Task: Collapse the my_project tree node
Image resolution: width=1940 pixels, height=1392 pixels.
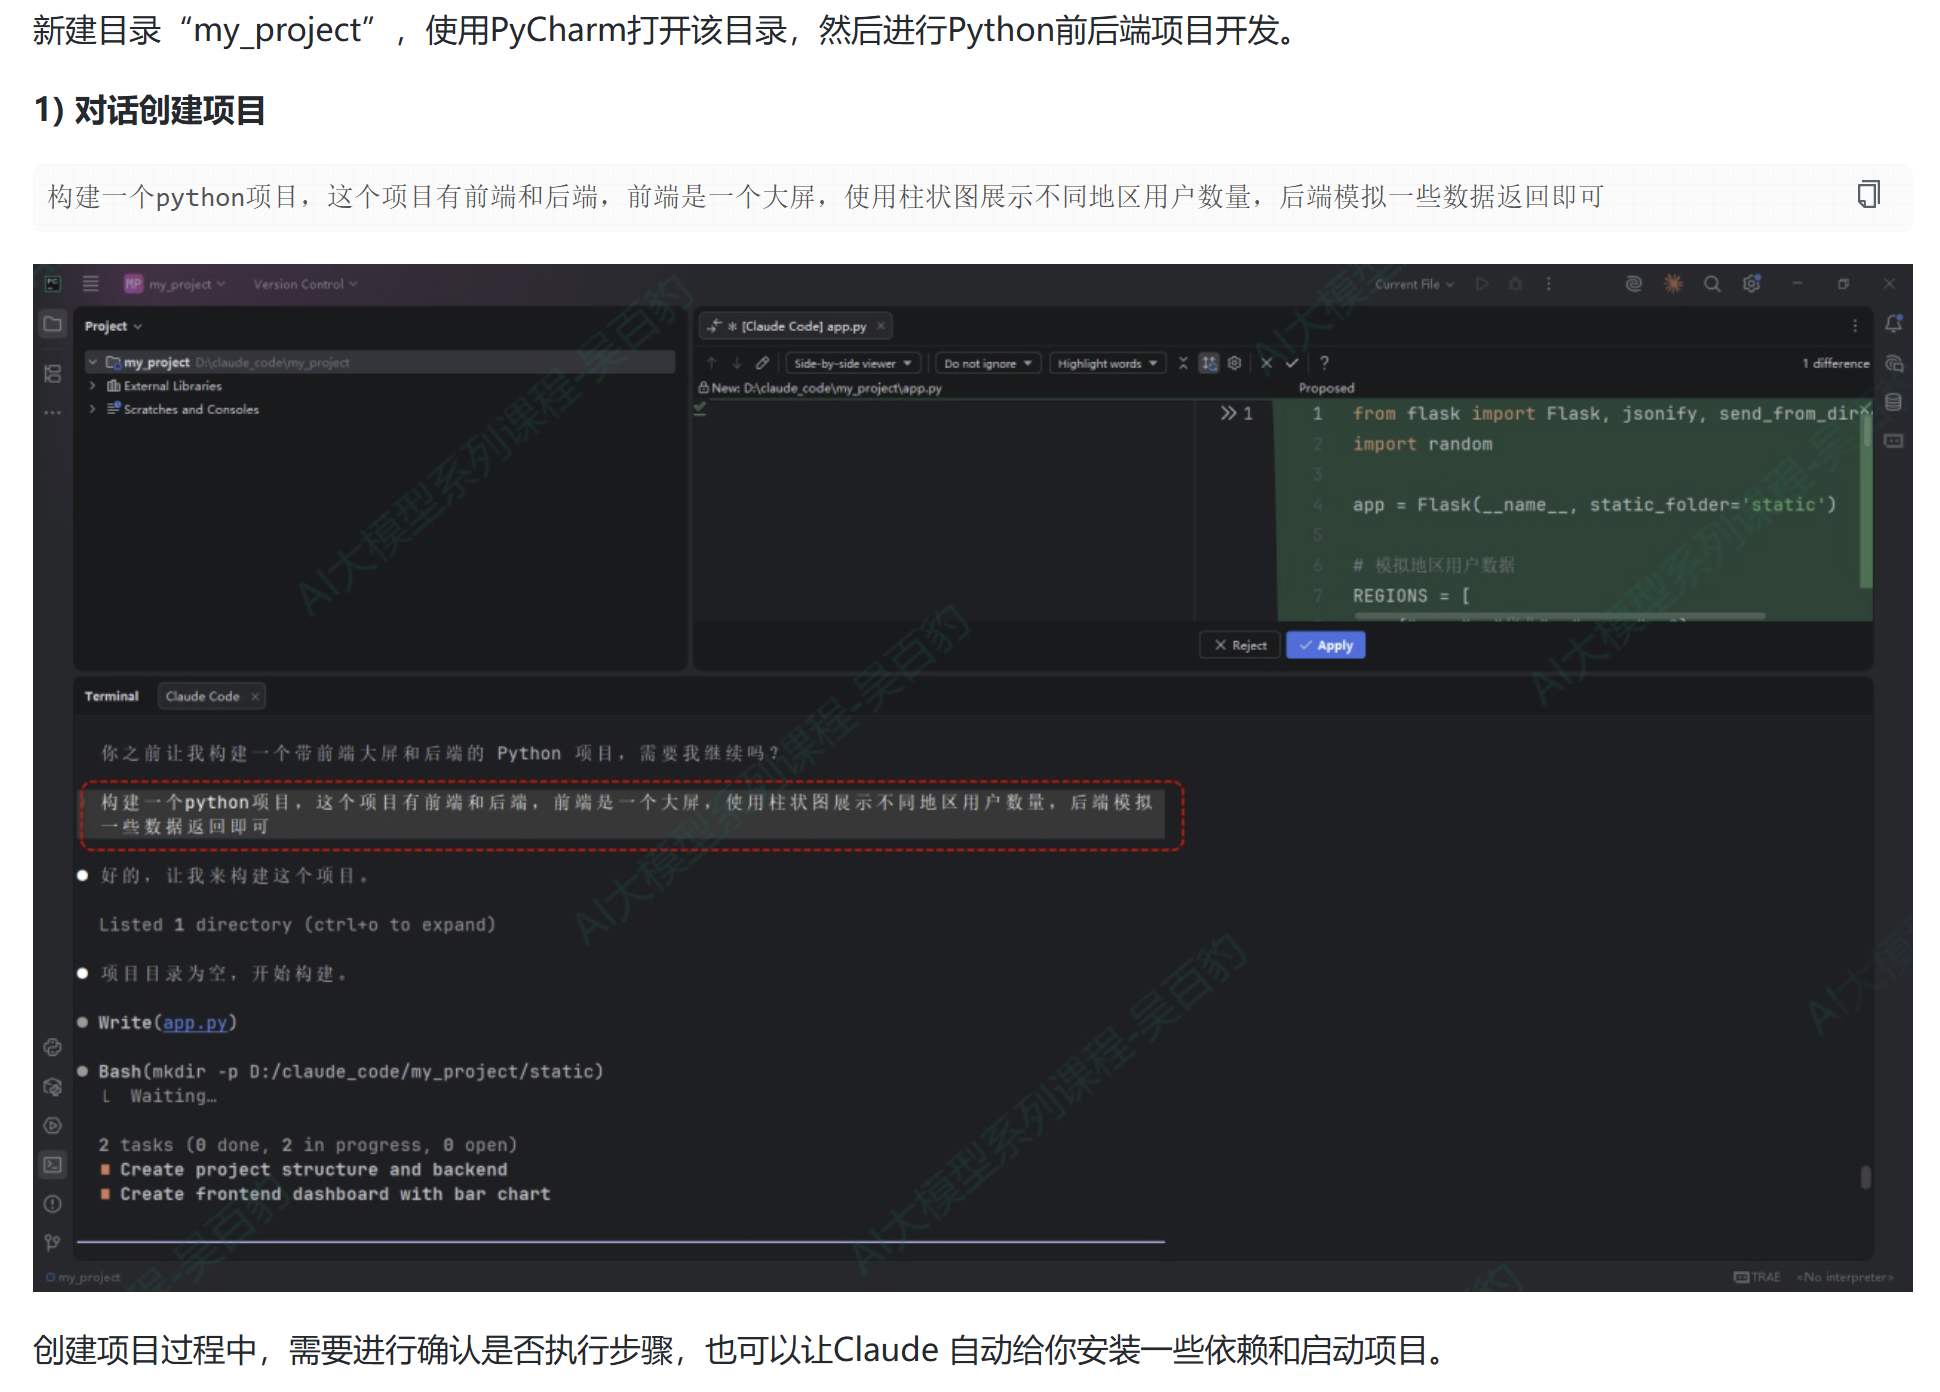Action: (92, 362)
